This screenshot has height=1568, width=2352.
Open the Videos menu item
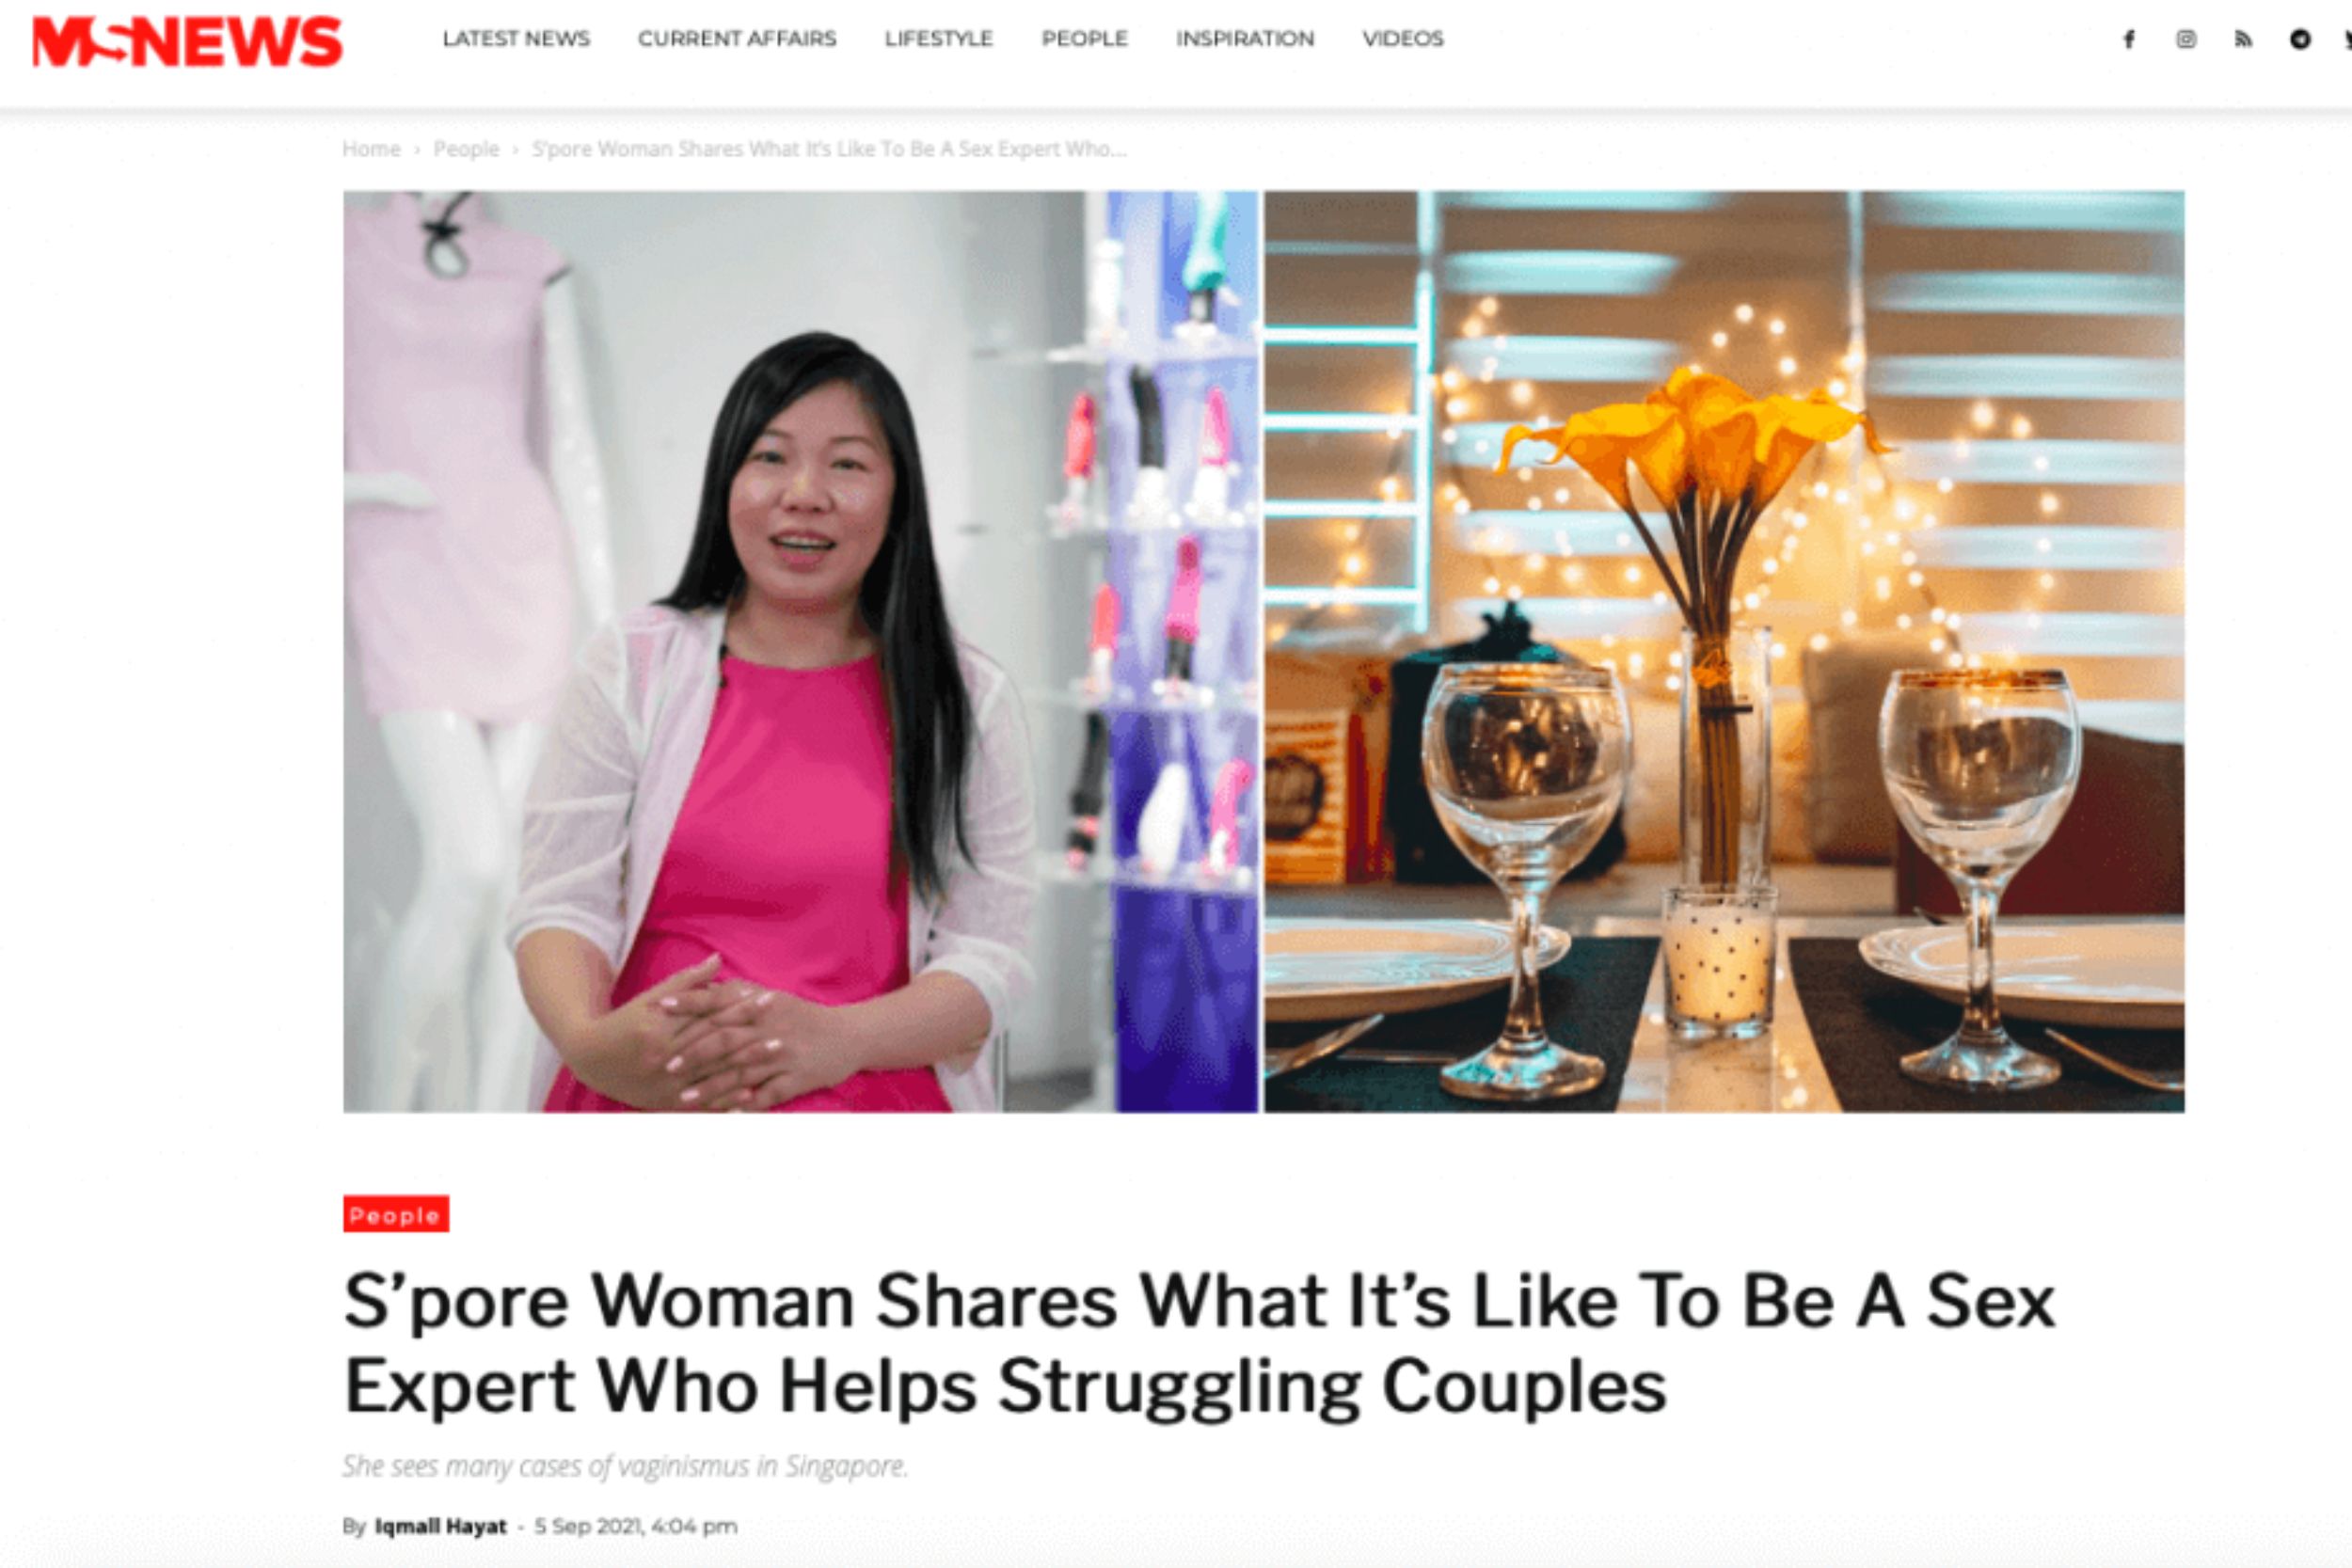(x=1403, y=38)
